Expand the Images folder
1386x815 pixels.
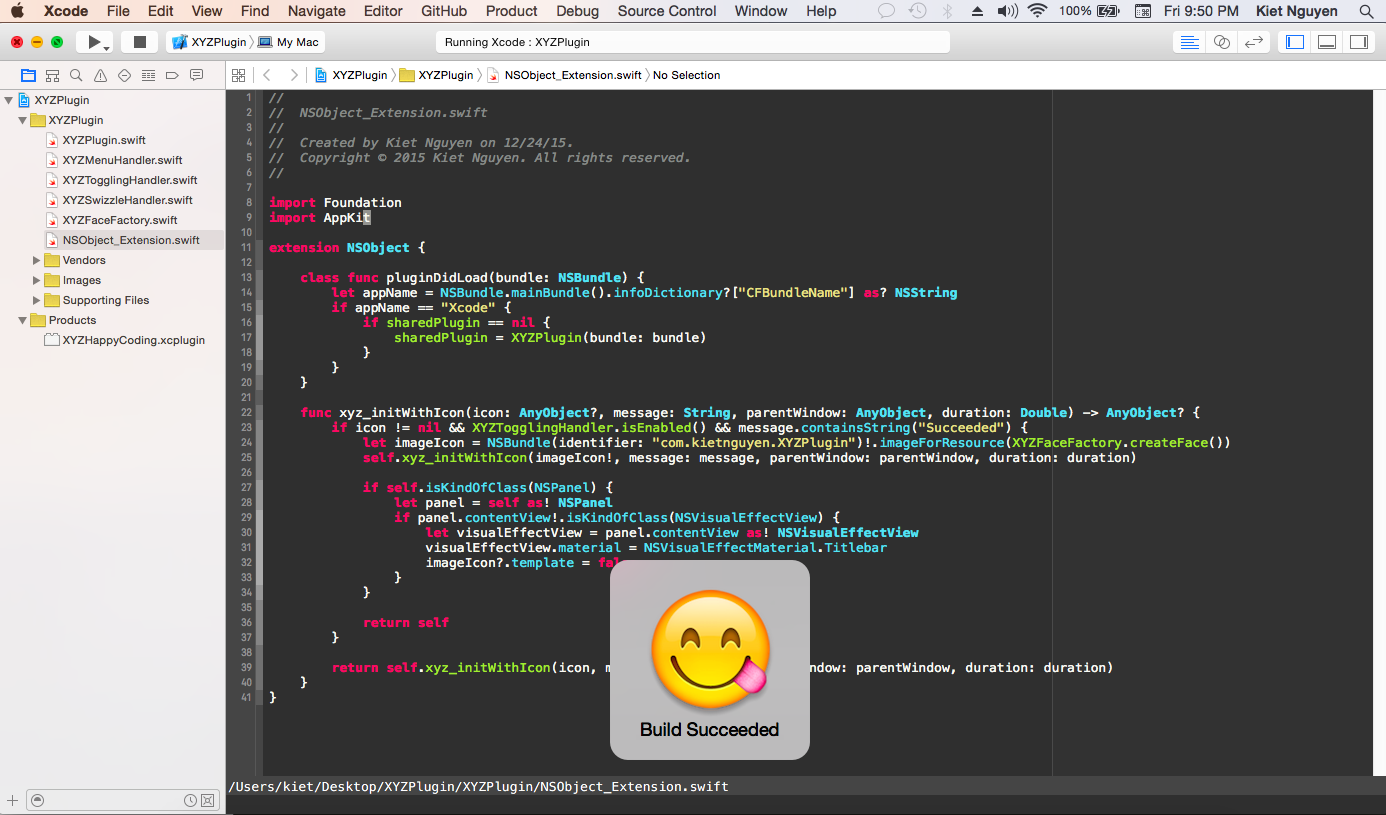tap(37, 280)
